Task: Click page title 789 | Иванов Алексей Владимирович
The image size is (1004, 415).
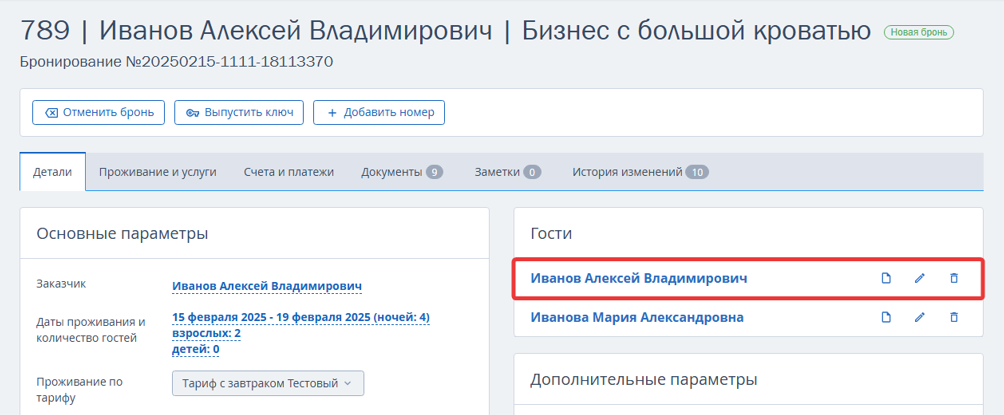Action: [256, 31]
